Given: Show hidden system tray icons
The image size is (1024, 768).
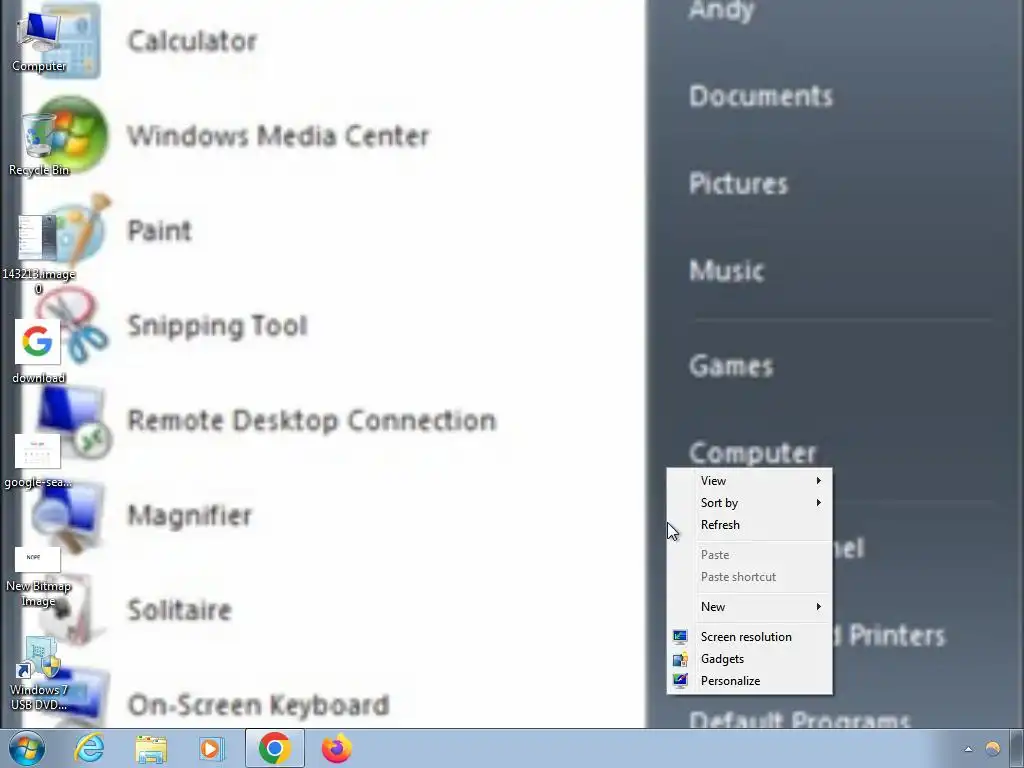Looking at the screenshot, I should [x=968, y=749].
